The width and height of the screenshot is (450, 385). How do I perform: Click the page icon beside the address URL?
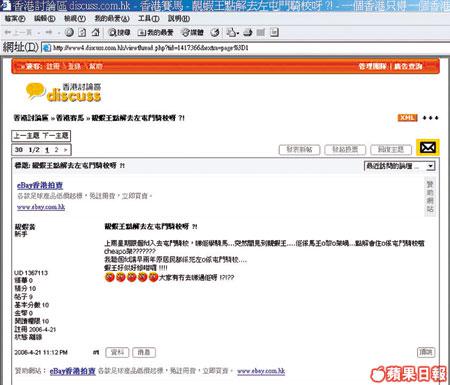(x=46, y=48)
